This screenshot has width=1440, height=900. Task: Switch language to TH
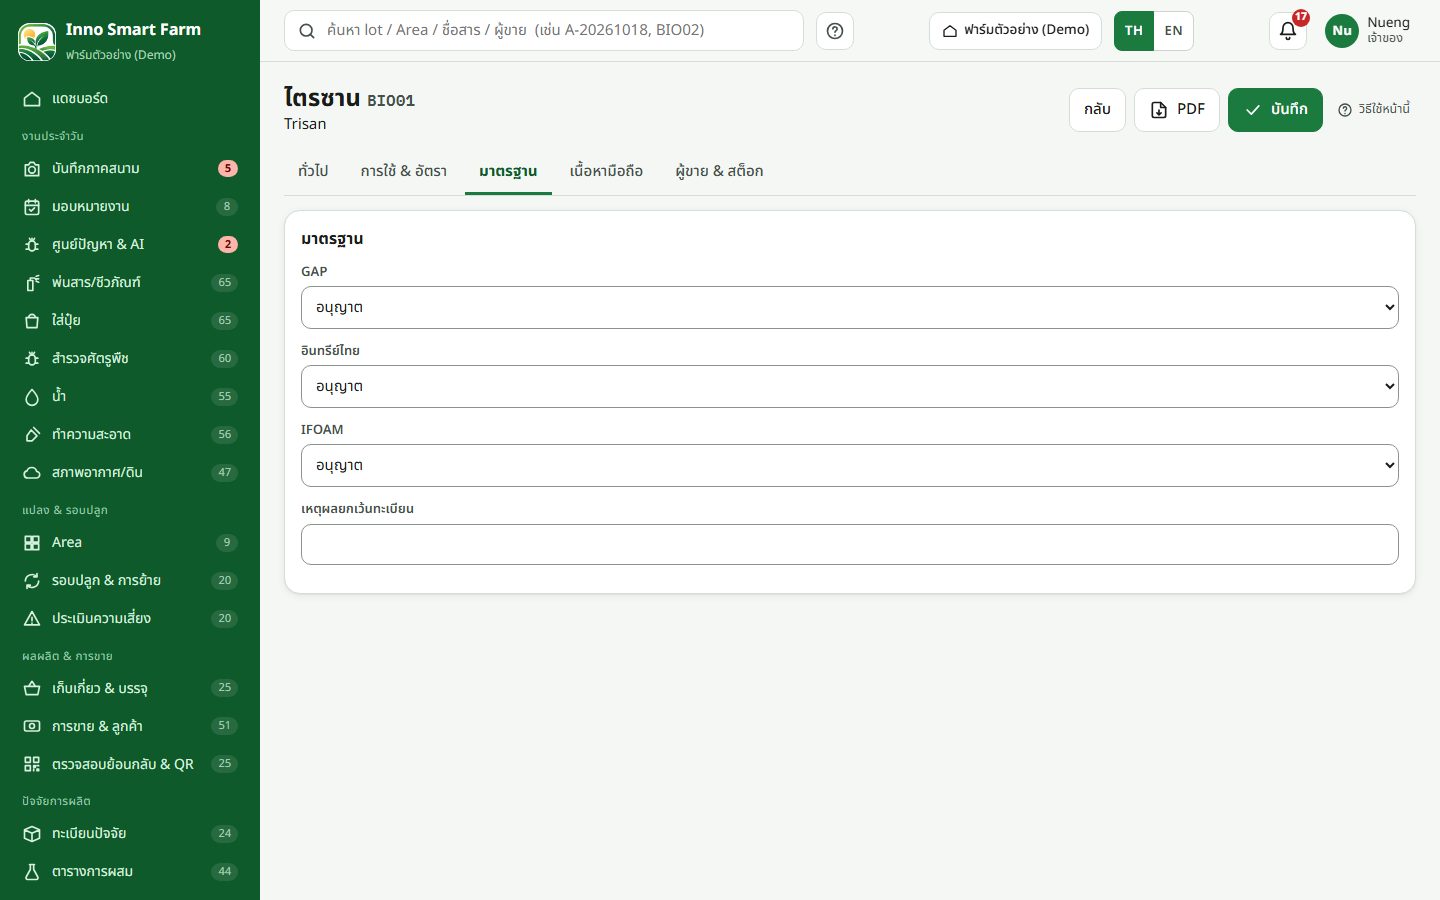(x=1134, y=31)
